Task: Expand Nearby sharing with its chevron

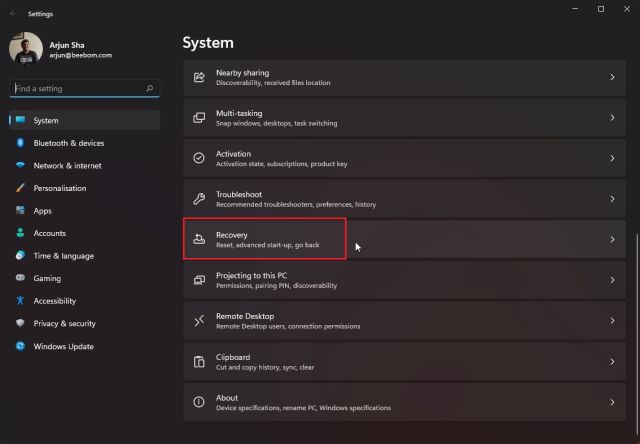Action: (x=612, y=77)
